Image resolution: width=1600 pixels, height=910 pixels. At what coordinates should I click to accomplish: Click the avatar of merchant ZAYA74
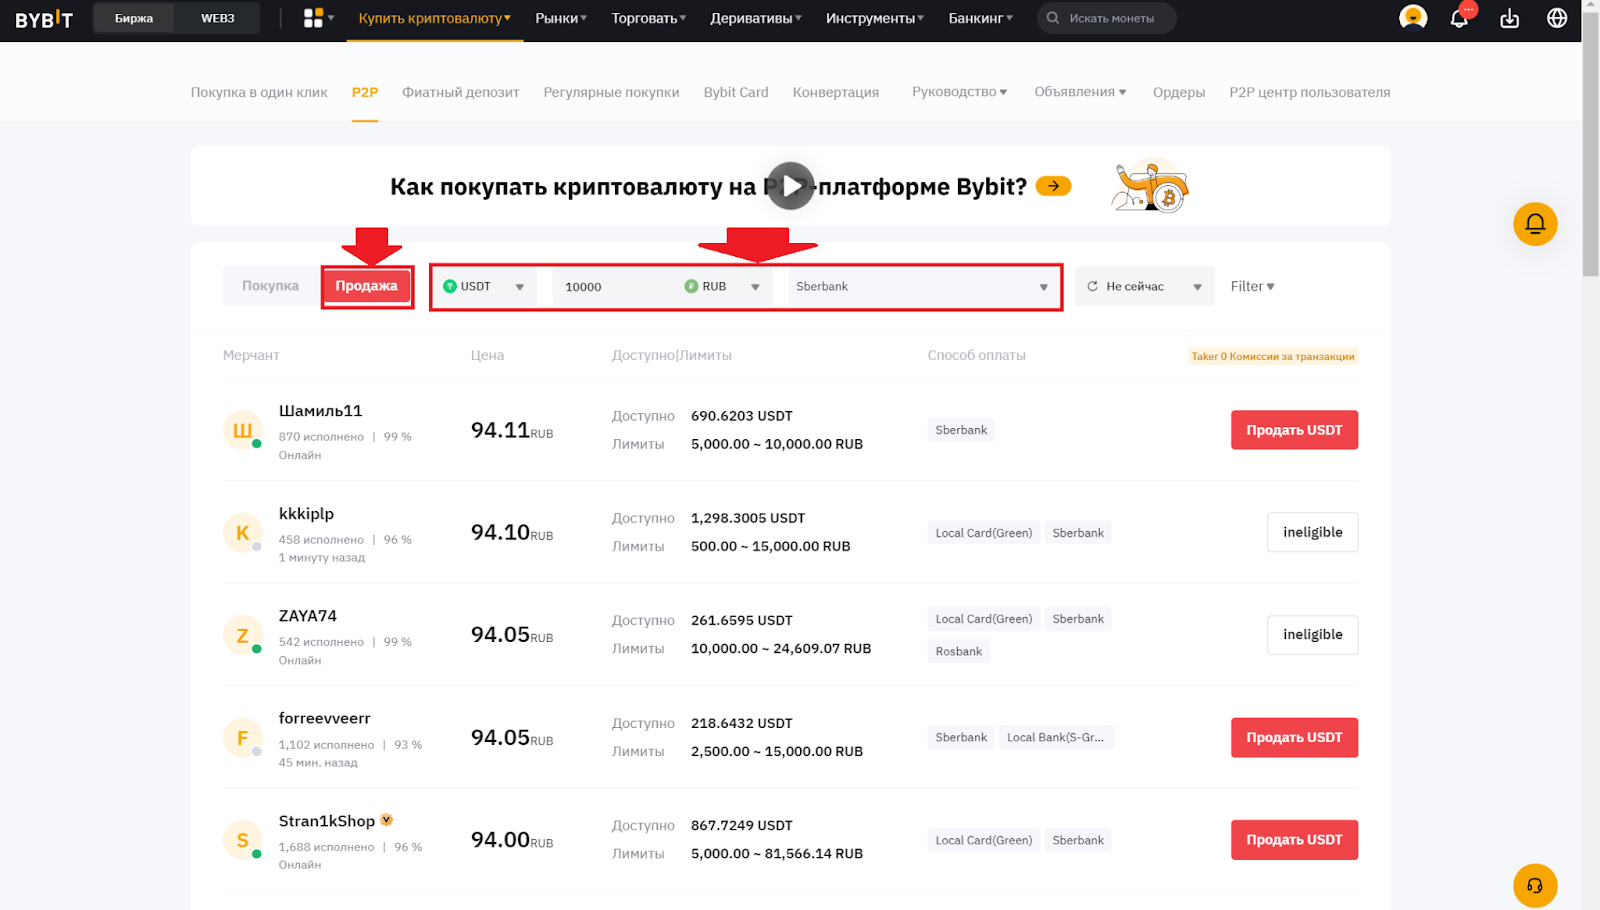(x=242, y=635)
